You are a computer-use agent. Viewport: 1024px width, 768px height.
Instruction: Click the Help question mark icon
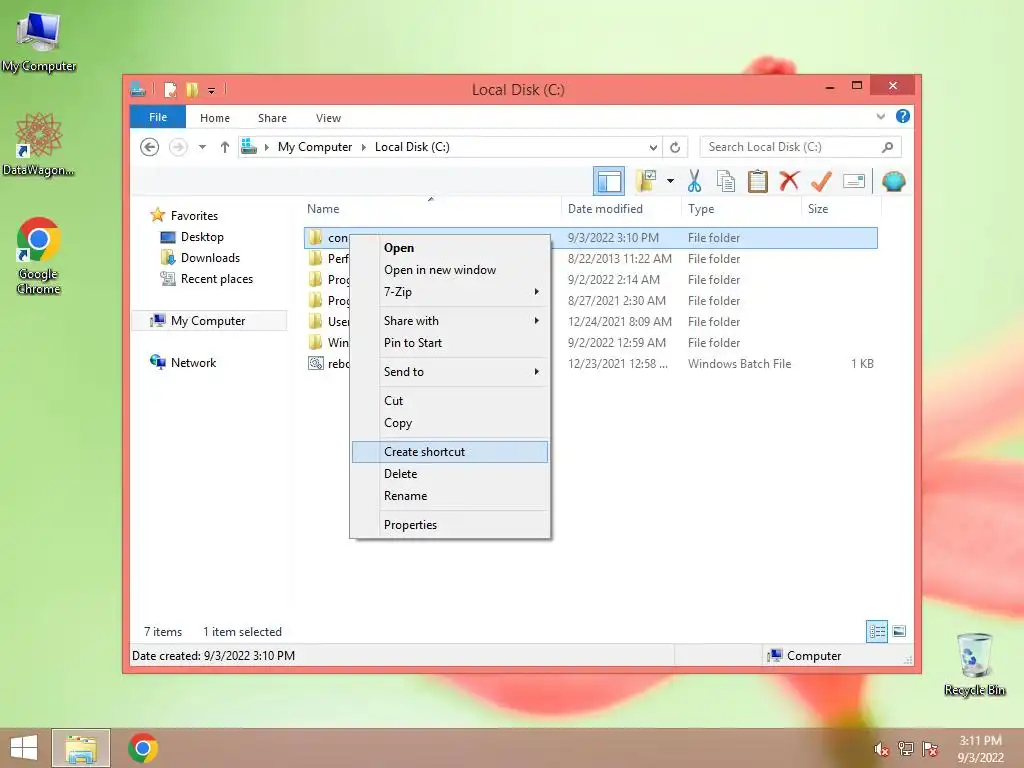coord(903,116)
